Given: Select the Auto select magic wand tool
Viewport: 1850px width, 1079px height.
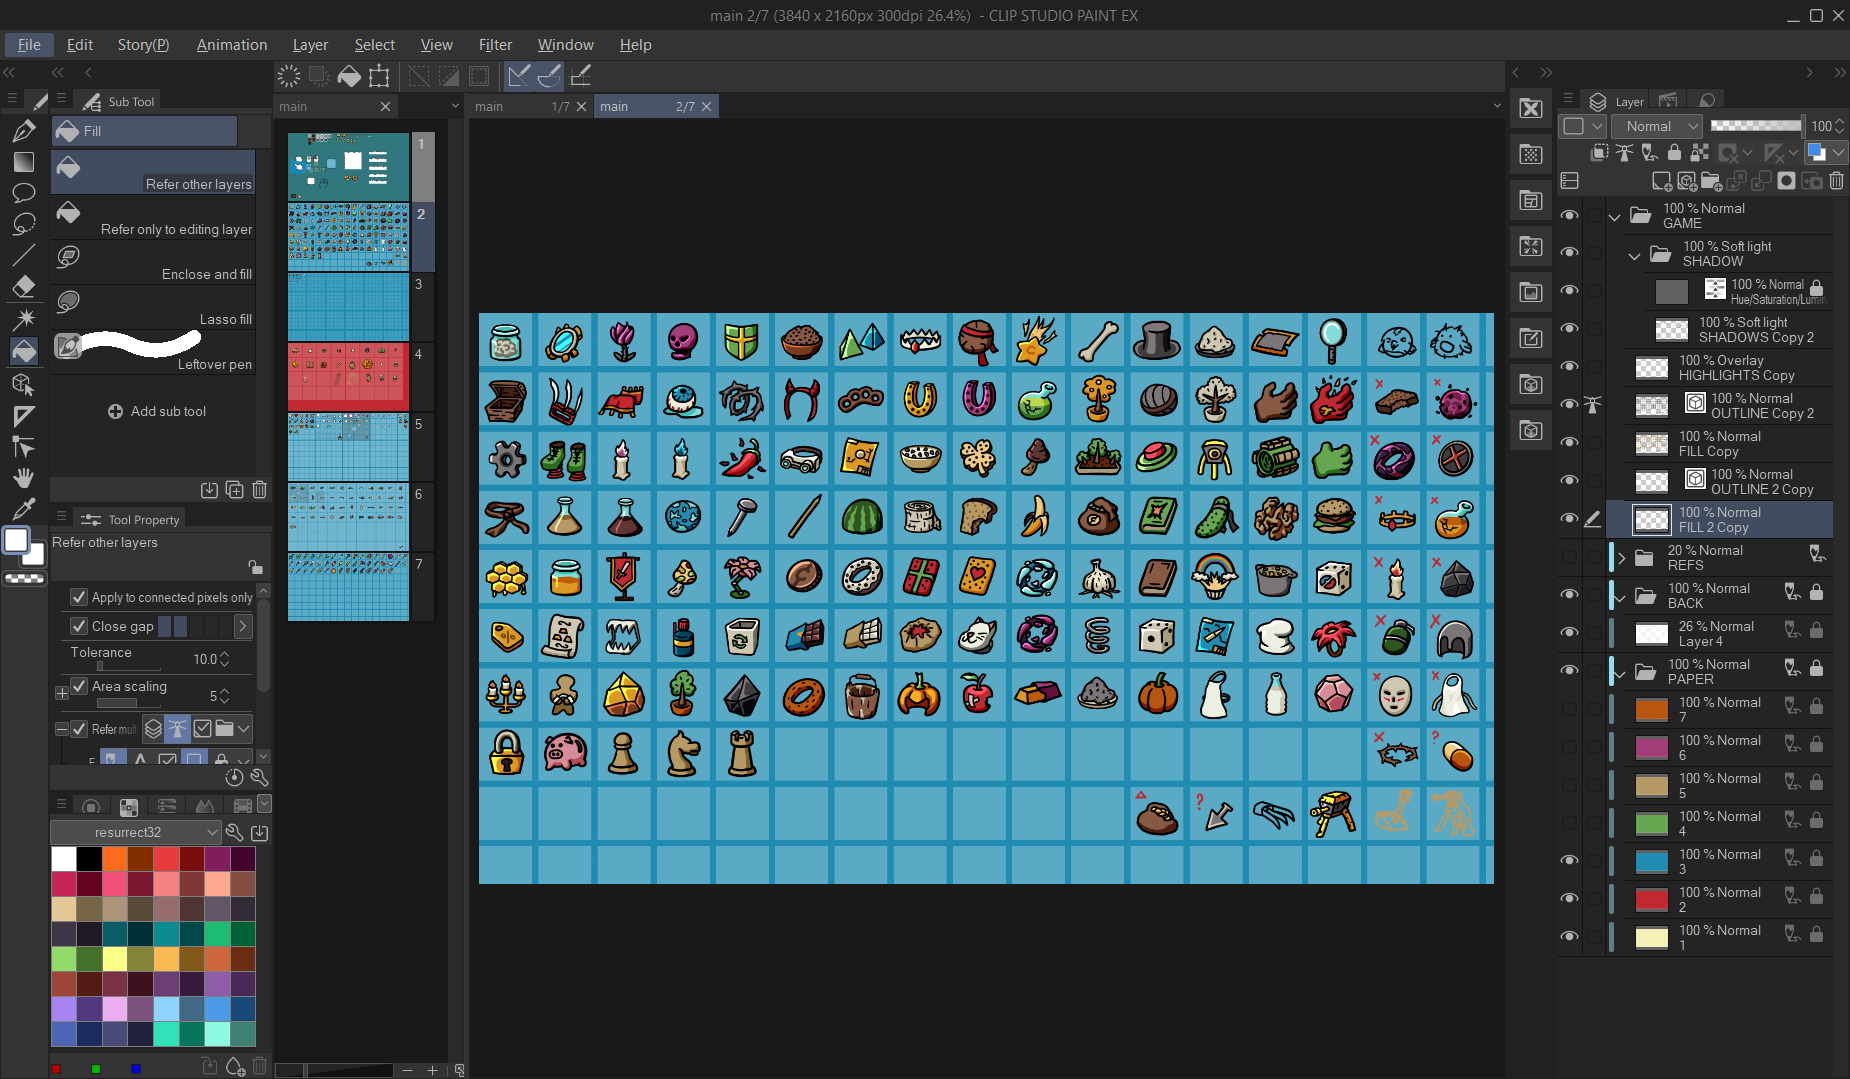Looking at the screenshot, I should [24, 319].
